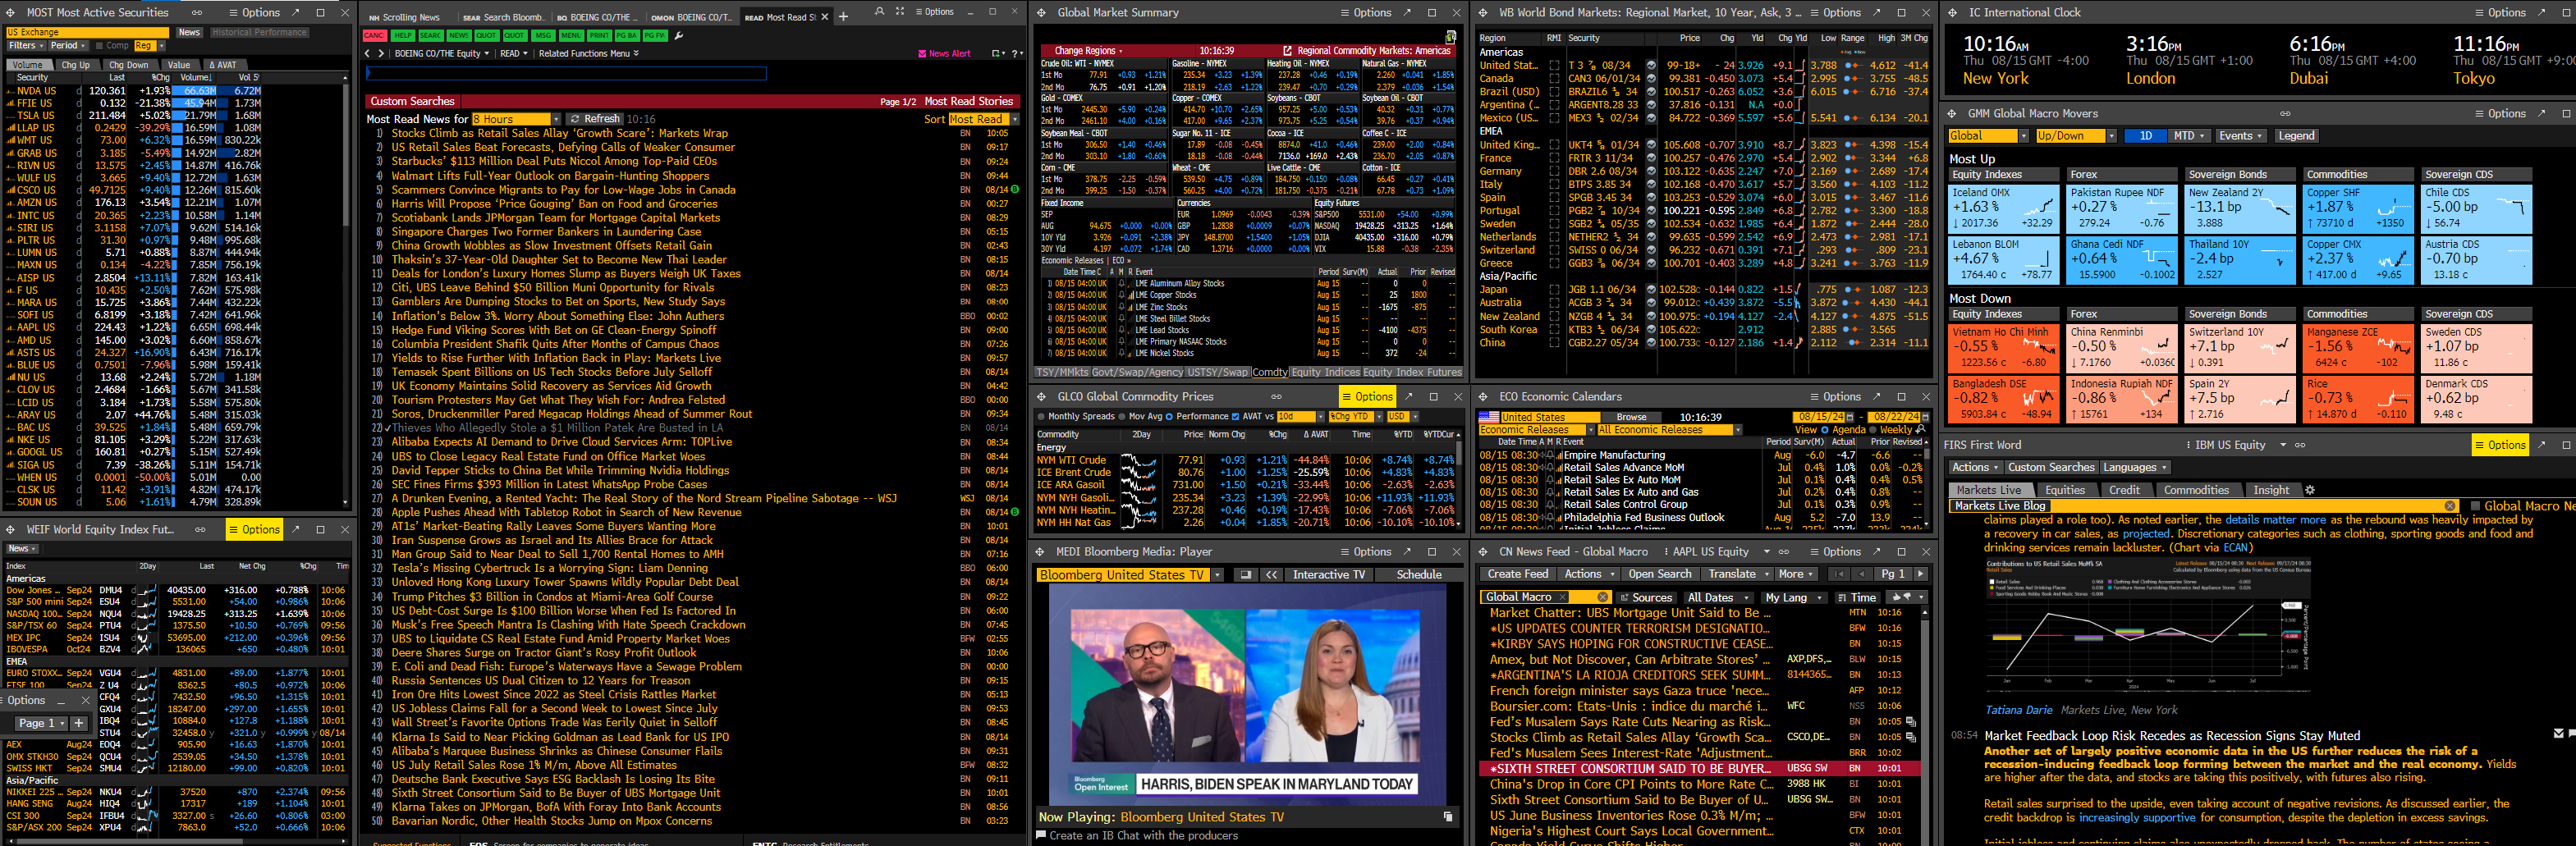Open the Period dropdown
2576x846 pixels.
(x=68, y=46)
